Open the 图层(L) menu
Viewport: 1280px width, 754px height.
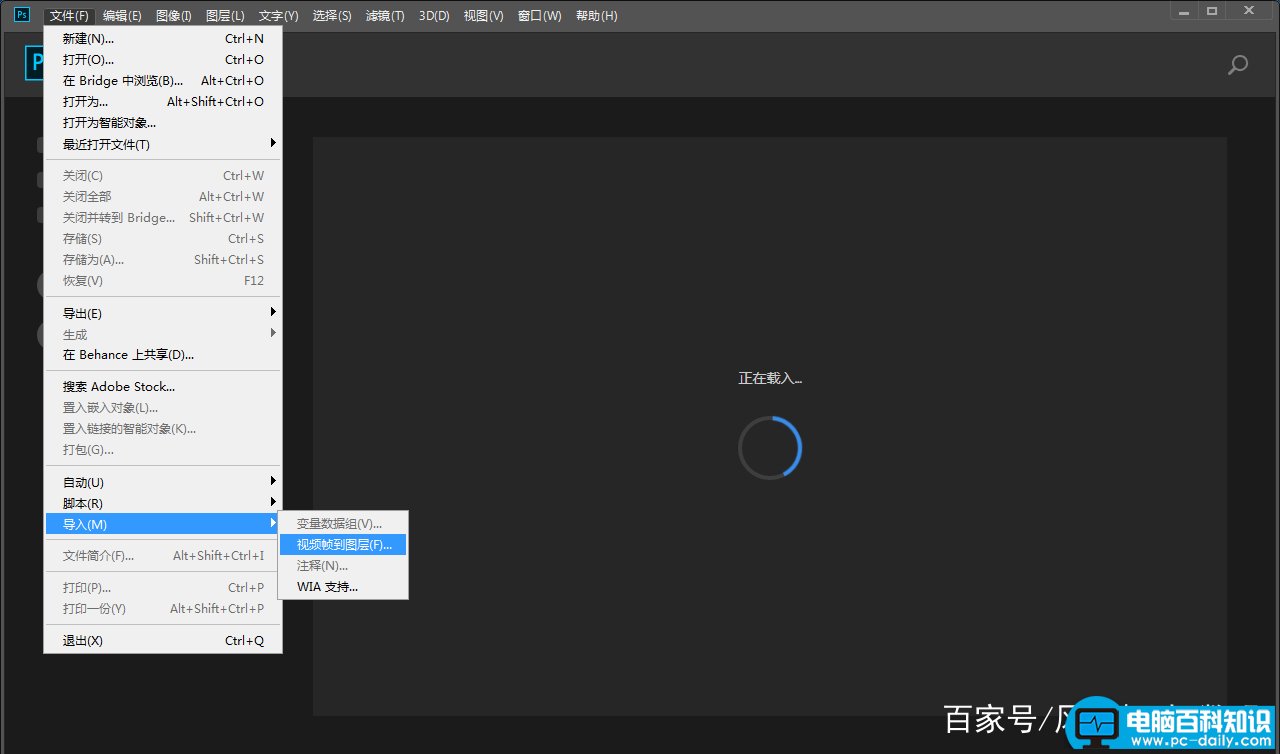point(225,16)
